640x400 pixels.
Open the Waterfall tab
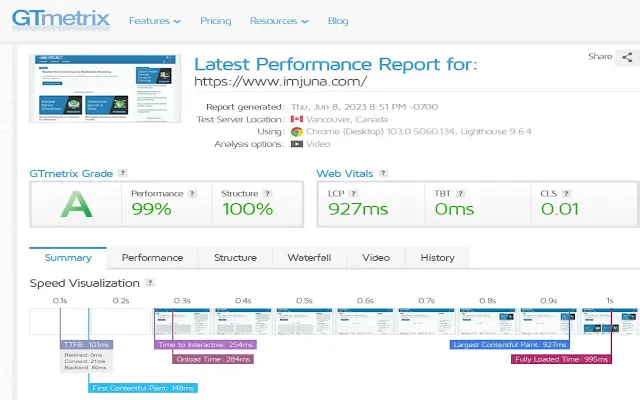click(309, 258)
